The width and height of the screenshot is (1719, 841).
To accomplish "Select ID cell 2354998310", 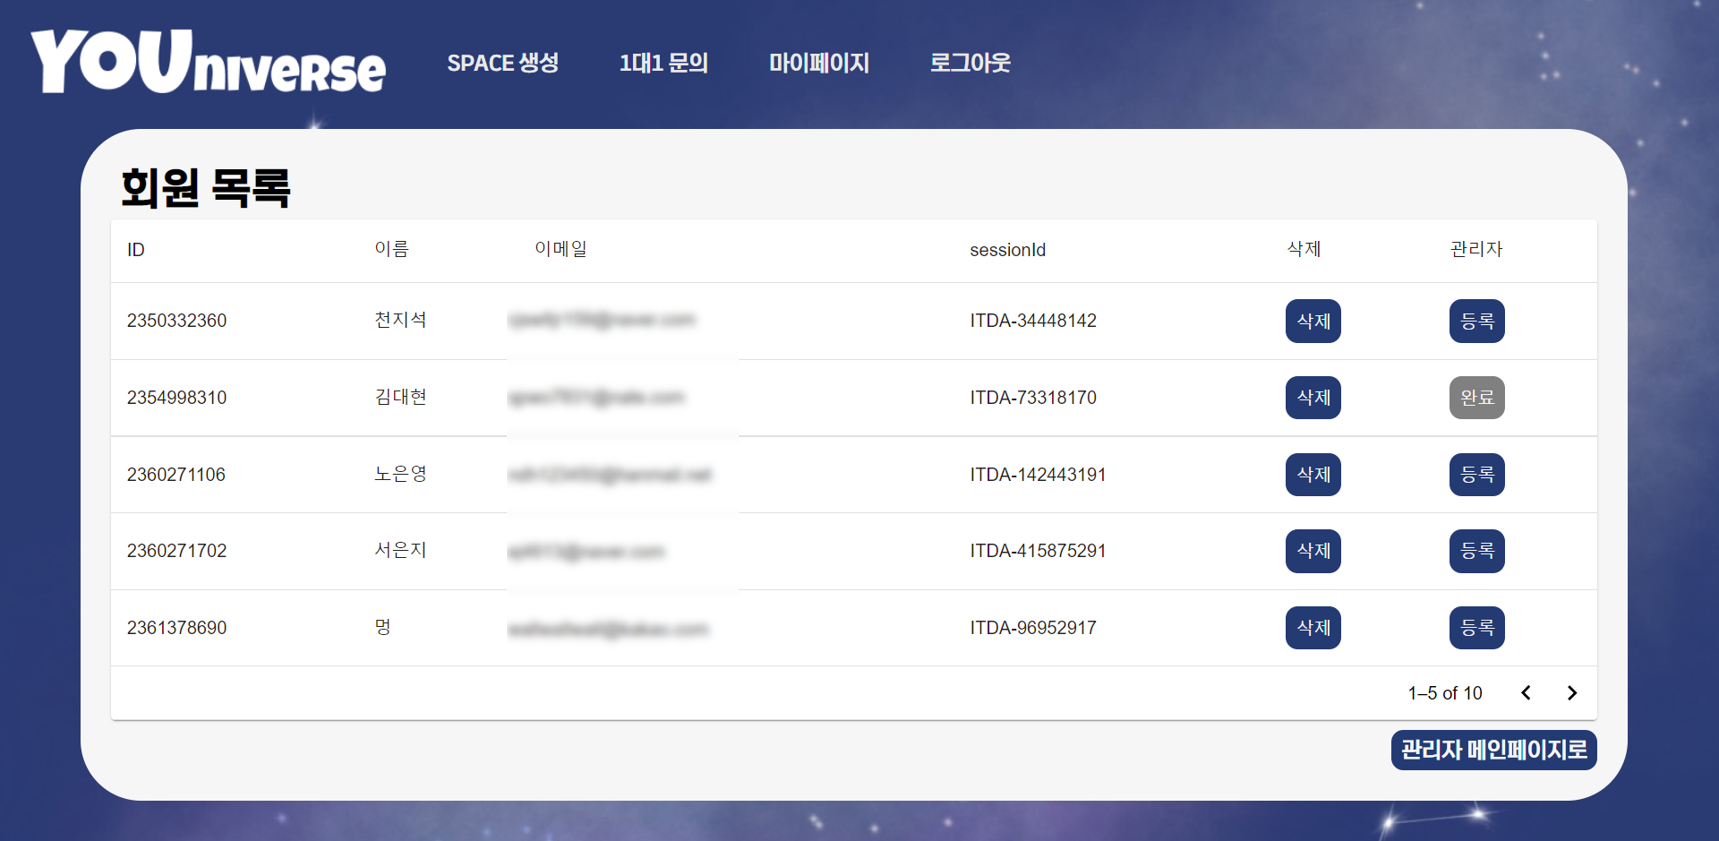I will (177, 398).
